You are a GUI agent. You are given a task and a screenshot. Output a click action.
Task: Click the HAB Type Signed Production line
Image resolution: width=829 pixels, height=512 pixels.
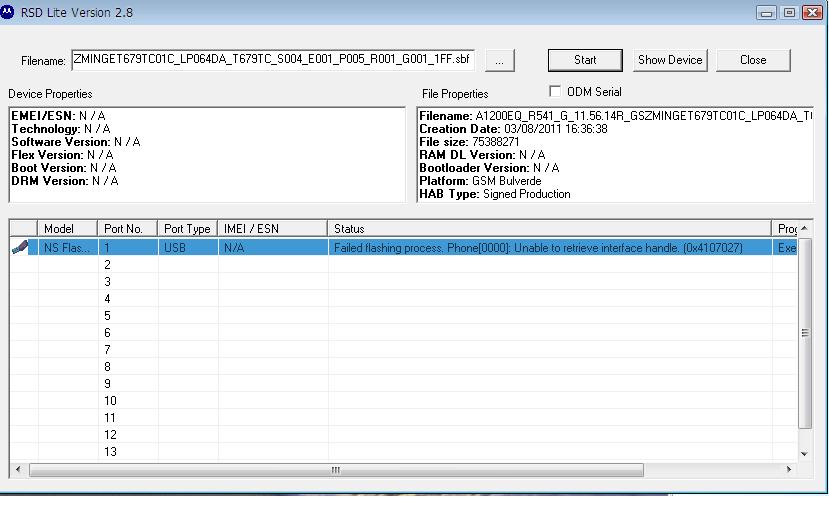pos(495,194)
